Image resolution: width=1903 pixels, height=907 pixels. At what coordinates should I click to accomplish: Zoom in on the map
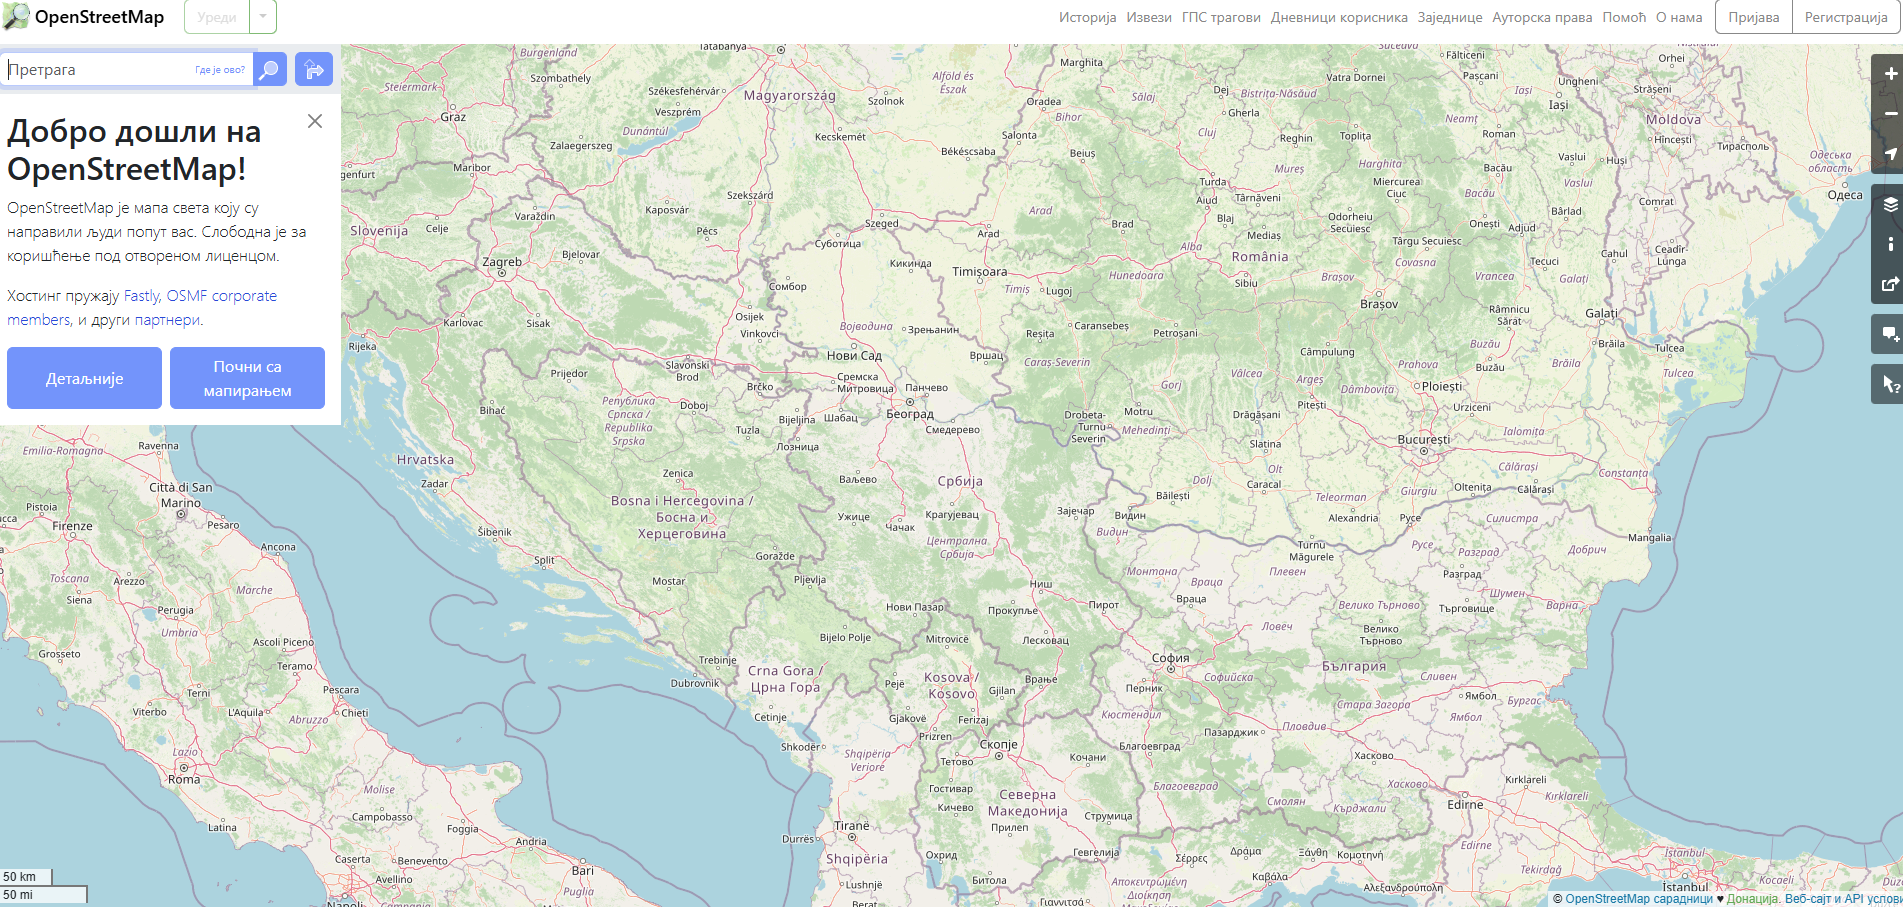[x=1889, y=74]
